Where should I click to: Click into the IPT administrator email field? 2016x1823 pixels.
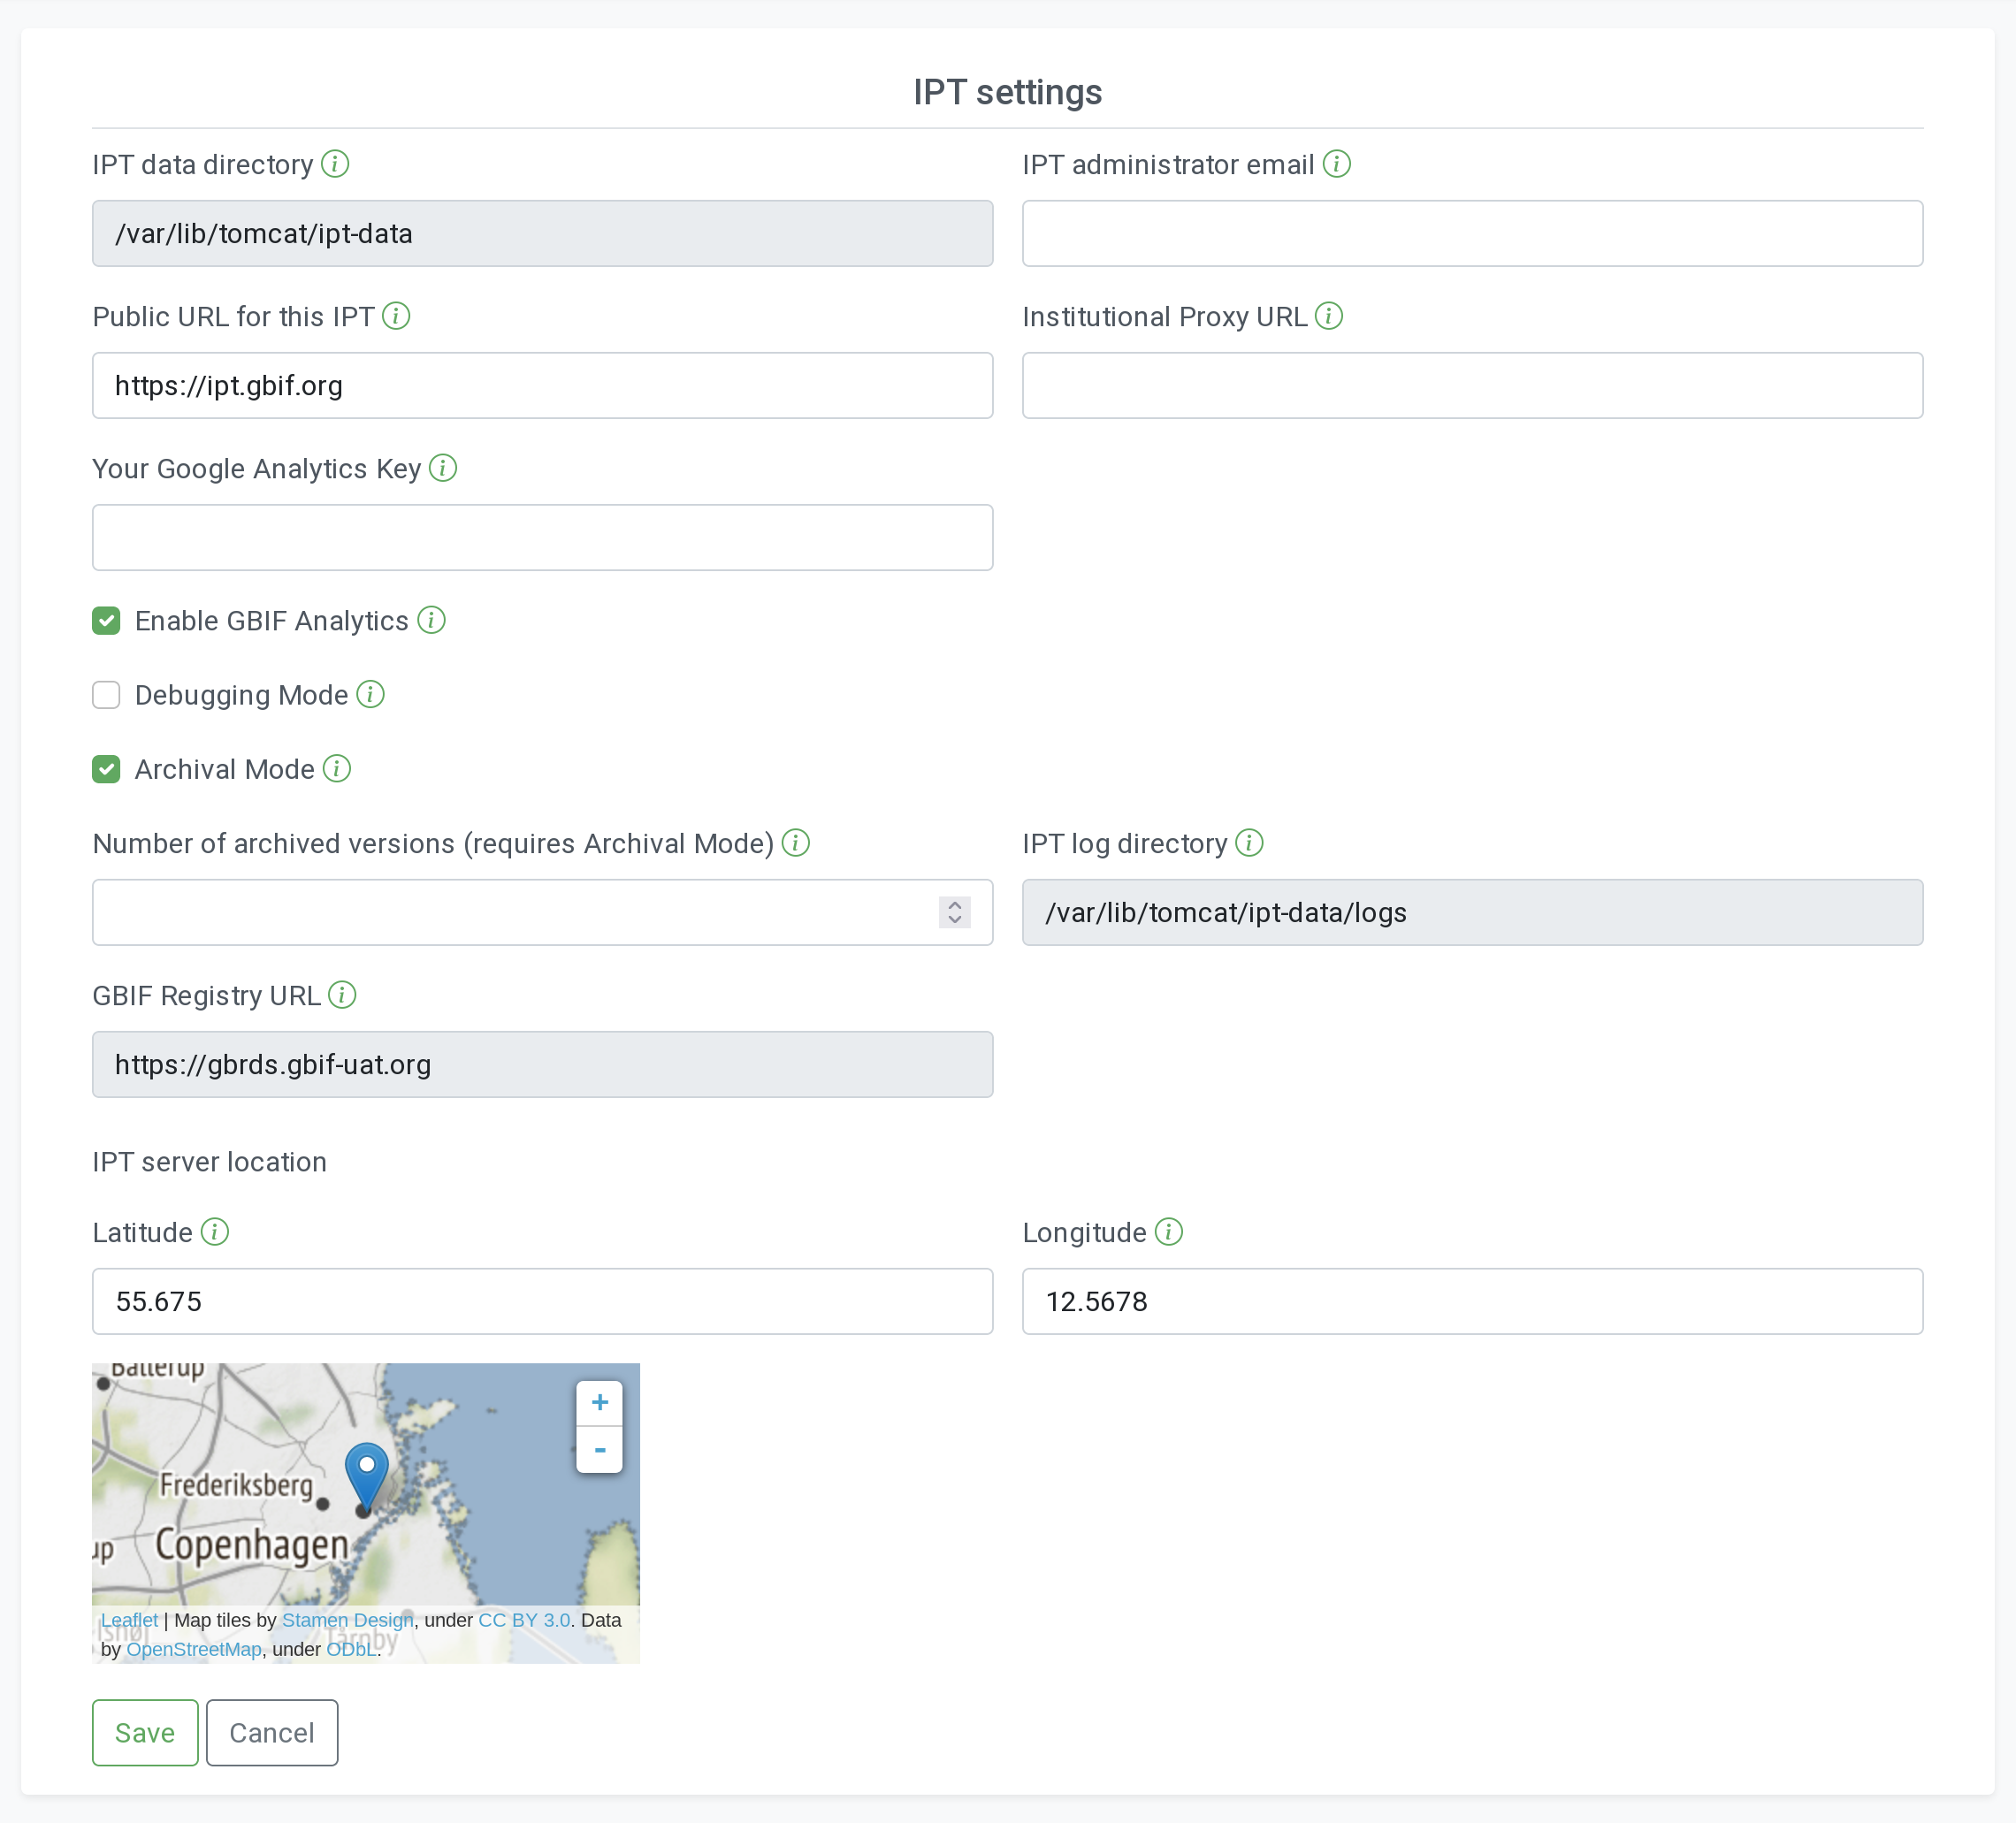coord(1472,233)
